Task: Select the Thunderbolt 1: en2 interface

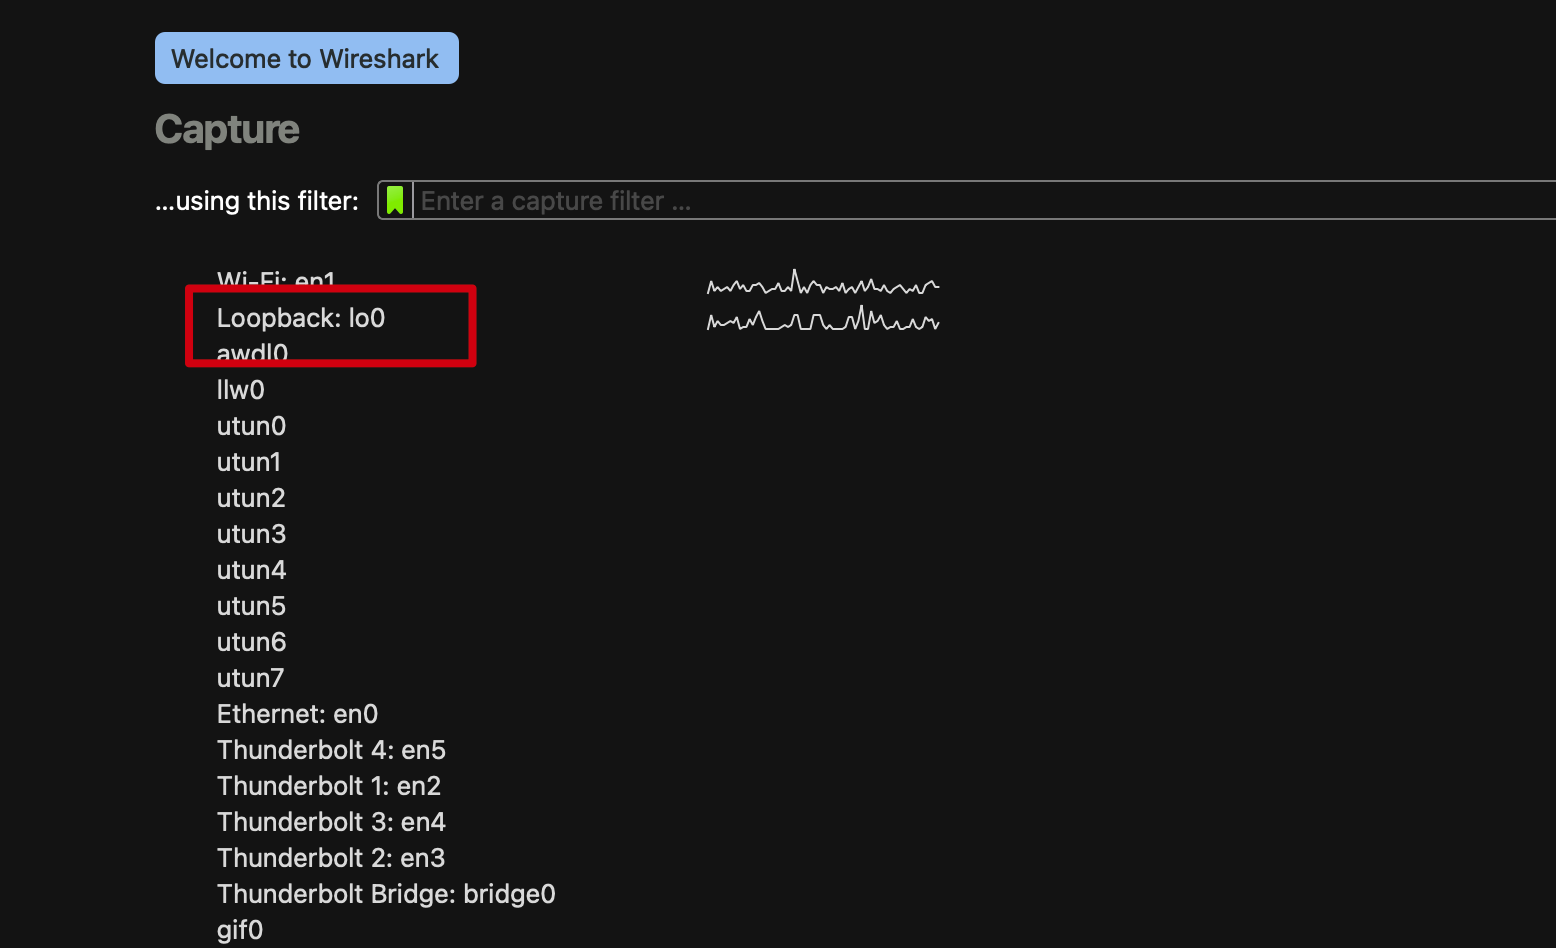Action: coord(329,786)
